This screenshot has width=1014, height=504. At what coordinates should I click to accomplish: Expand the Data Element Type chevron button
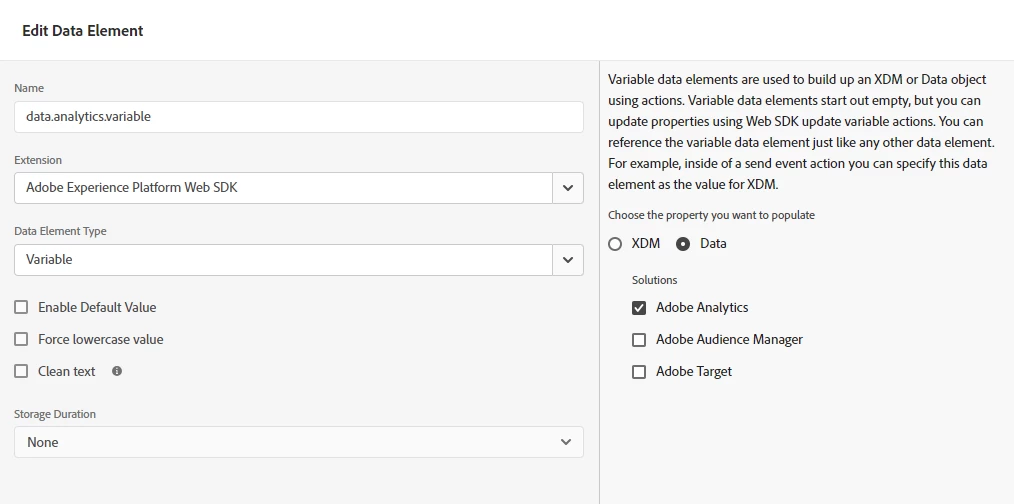tap(568, 260)
